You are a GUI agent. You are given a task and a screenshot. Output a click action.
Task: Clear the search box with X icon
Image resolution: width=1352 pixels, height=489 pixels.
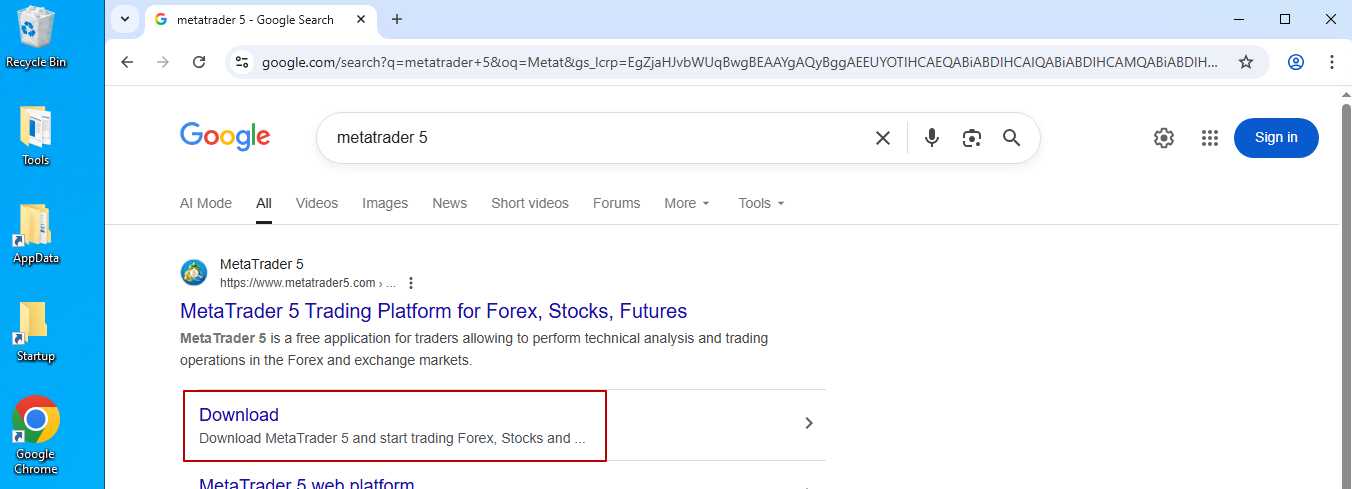pyautogui.click(x=883, y=138)
